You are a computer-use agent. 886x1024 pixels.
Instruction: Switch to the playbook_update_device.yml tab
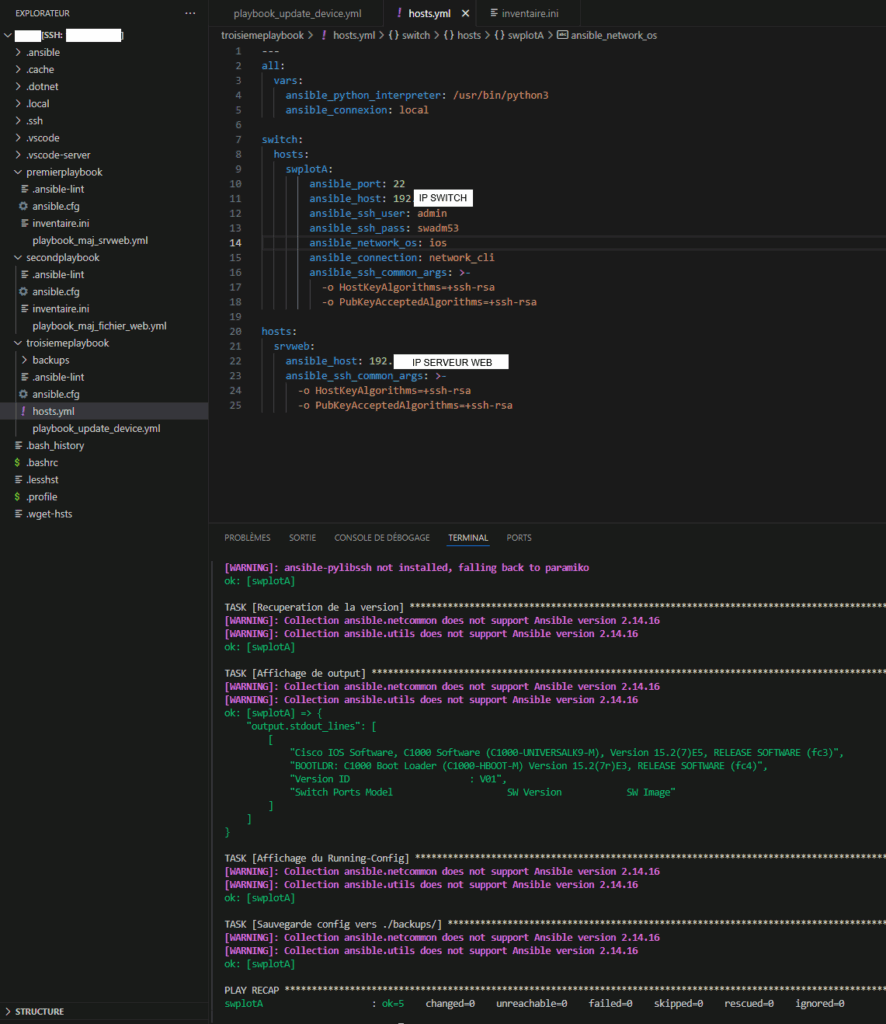coord(297,14)
